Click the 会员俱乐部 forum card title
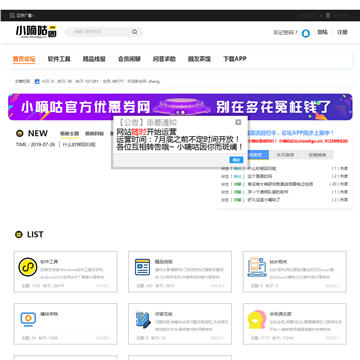The width and height of the screenshot is (360, 360). 281,314
